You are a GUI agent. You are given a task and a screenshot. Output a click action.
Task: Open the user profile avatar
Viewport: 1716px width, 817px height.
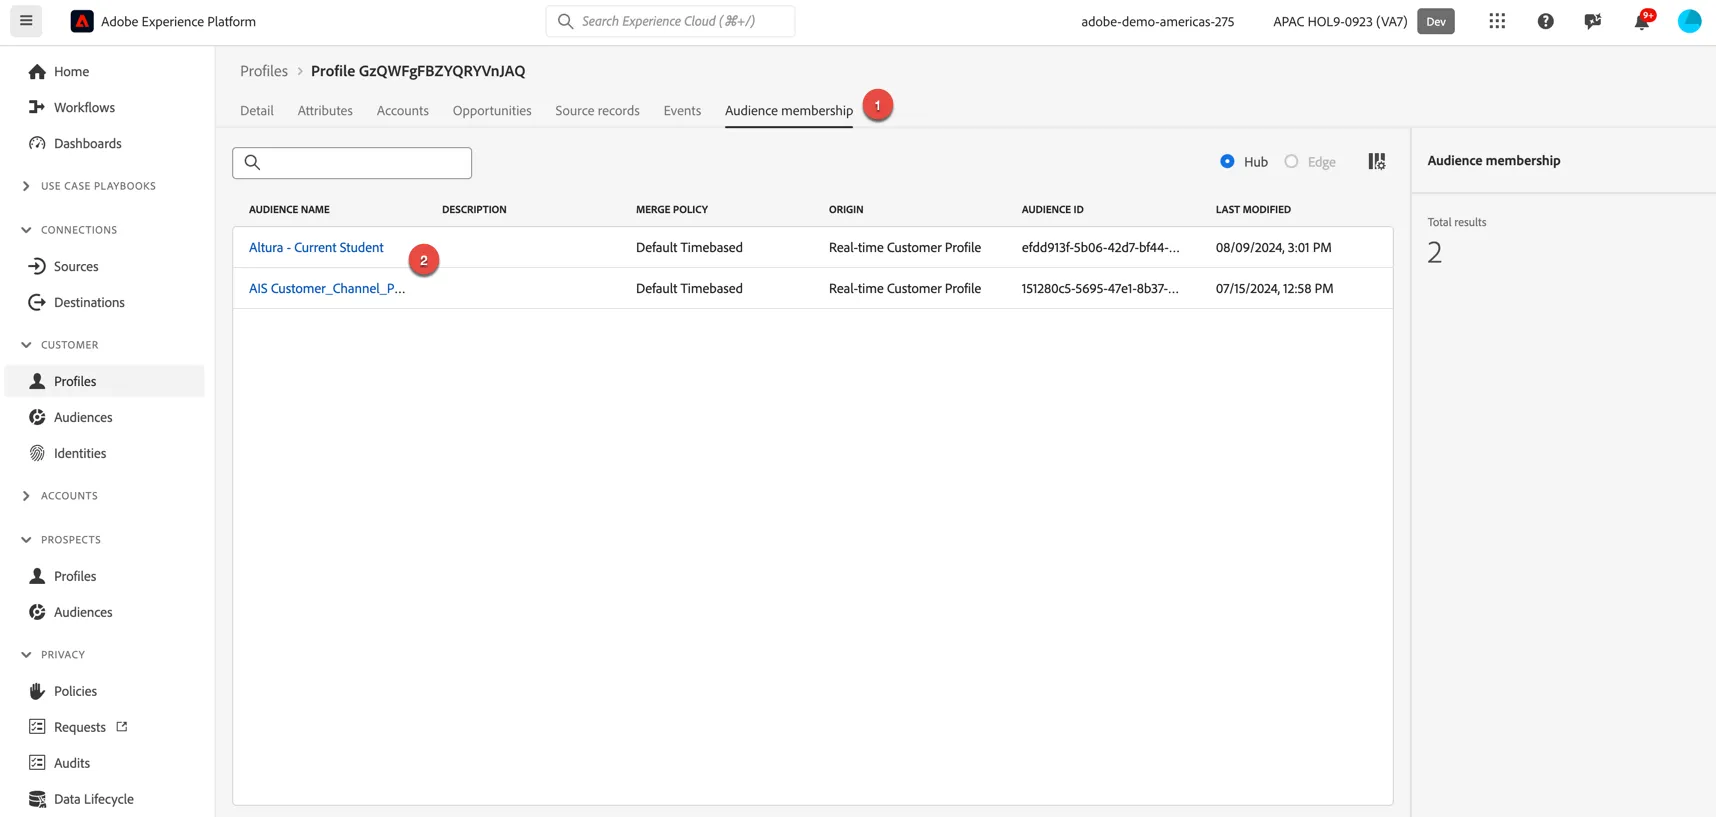click(x=1689, y=21)
